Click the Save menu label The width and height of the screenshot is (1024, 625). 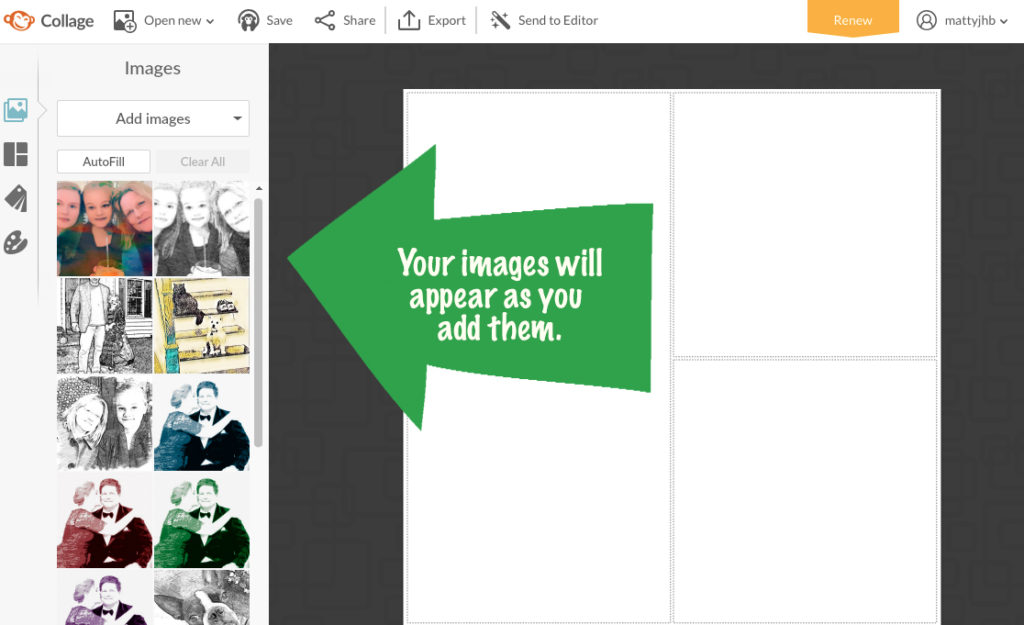click(280, 20)
